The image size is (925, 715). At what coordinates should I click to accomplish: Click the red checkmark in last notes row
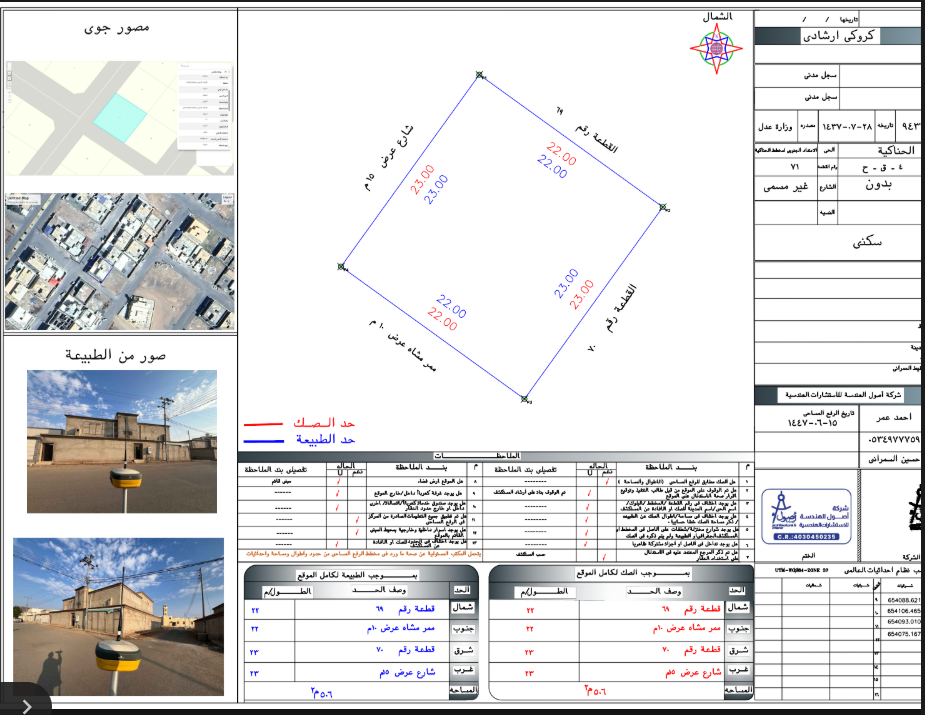(x=604, y=556)
